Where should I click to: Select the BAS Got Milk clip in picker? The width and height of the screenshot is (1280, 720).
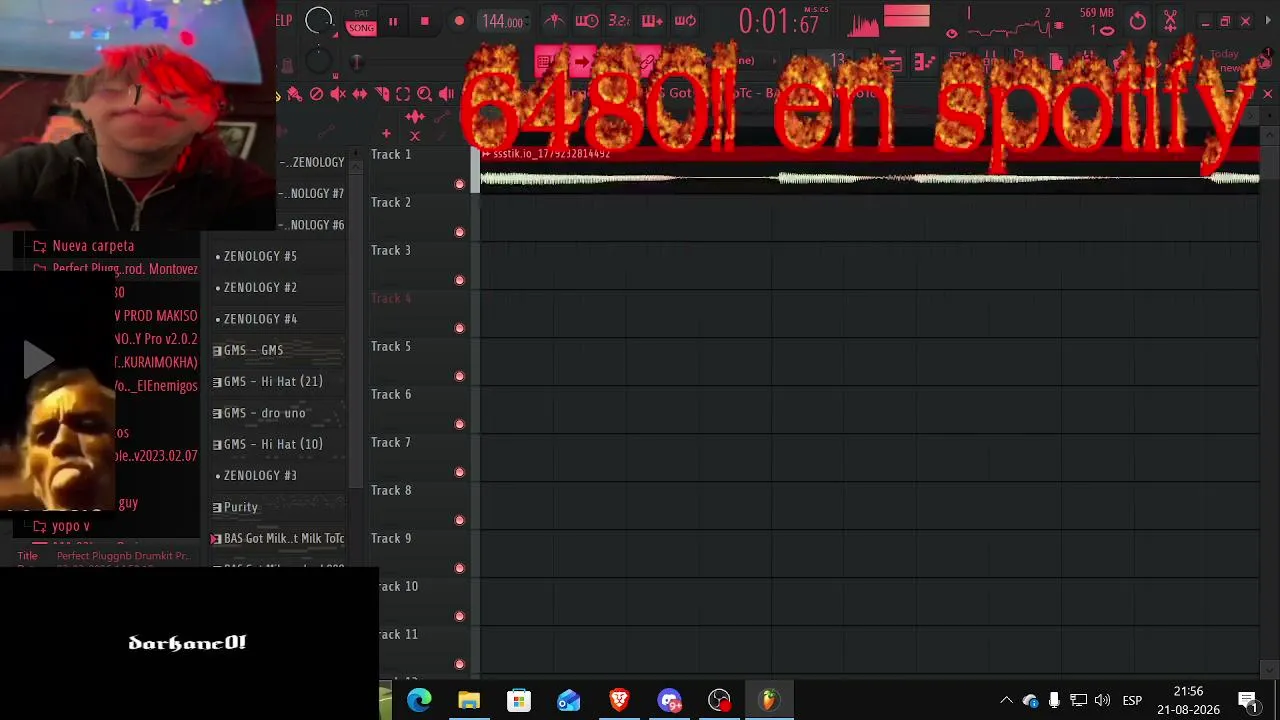[280, 538]
